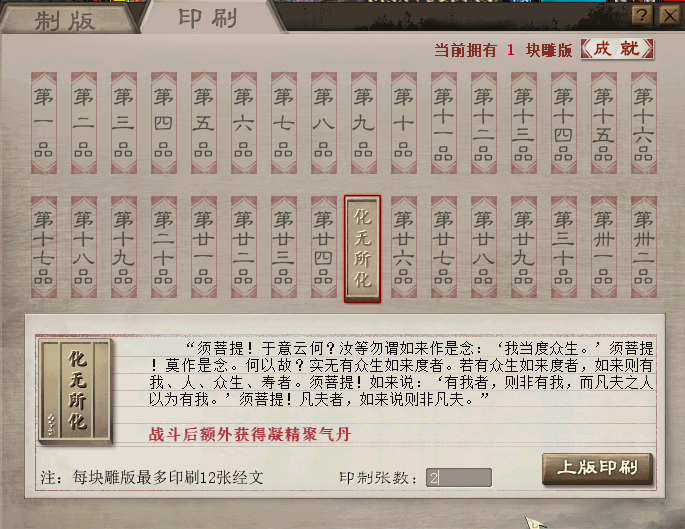Select the 第廿四品 chapter scroll
Viewport: 685px width, 529px height.
324,247
